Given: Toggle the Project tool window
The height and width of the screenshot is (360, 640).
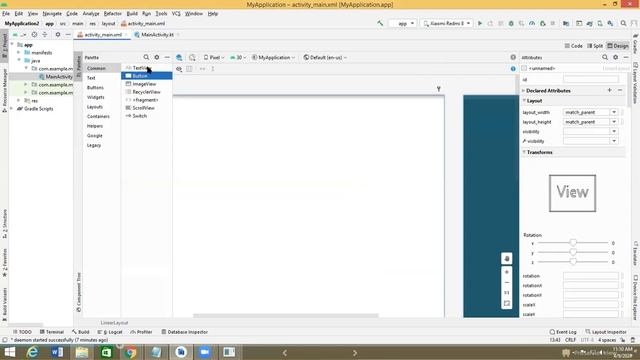Looking at the screenshot, I should coord(4,45).
